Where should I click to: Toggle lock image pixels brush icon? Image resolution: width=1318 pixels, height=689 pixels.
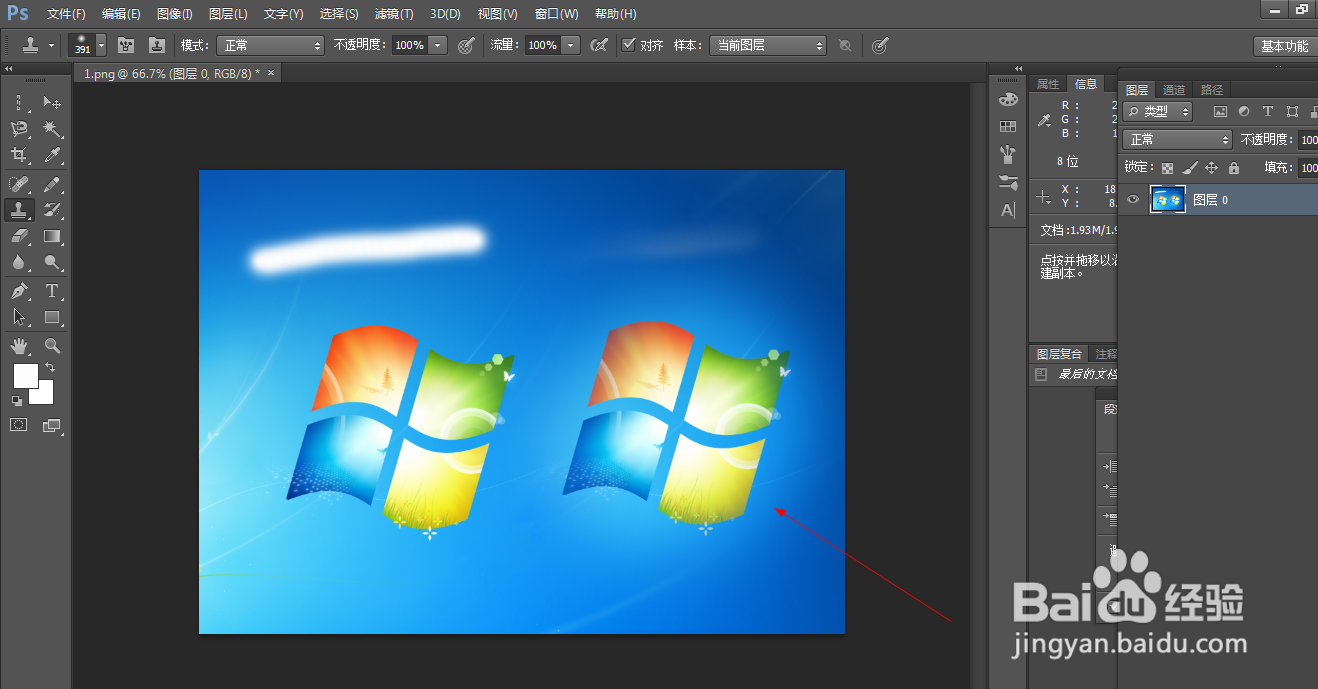[x=1189, y=168]
